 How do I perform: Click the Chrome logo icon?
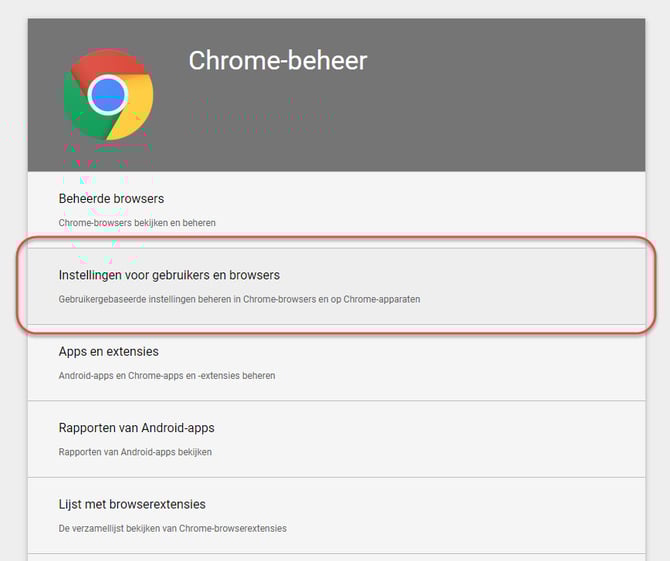[x=107, y=95]
